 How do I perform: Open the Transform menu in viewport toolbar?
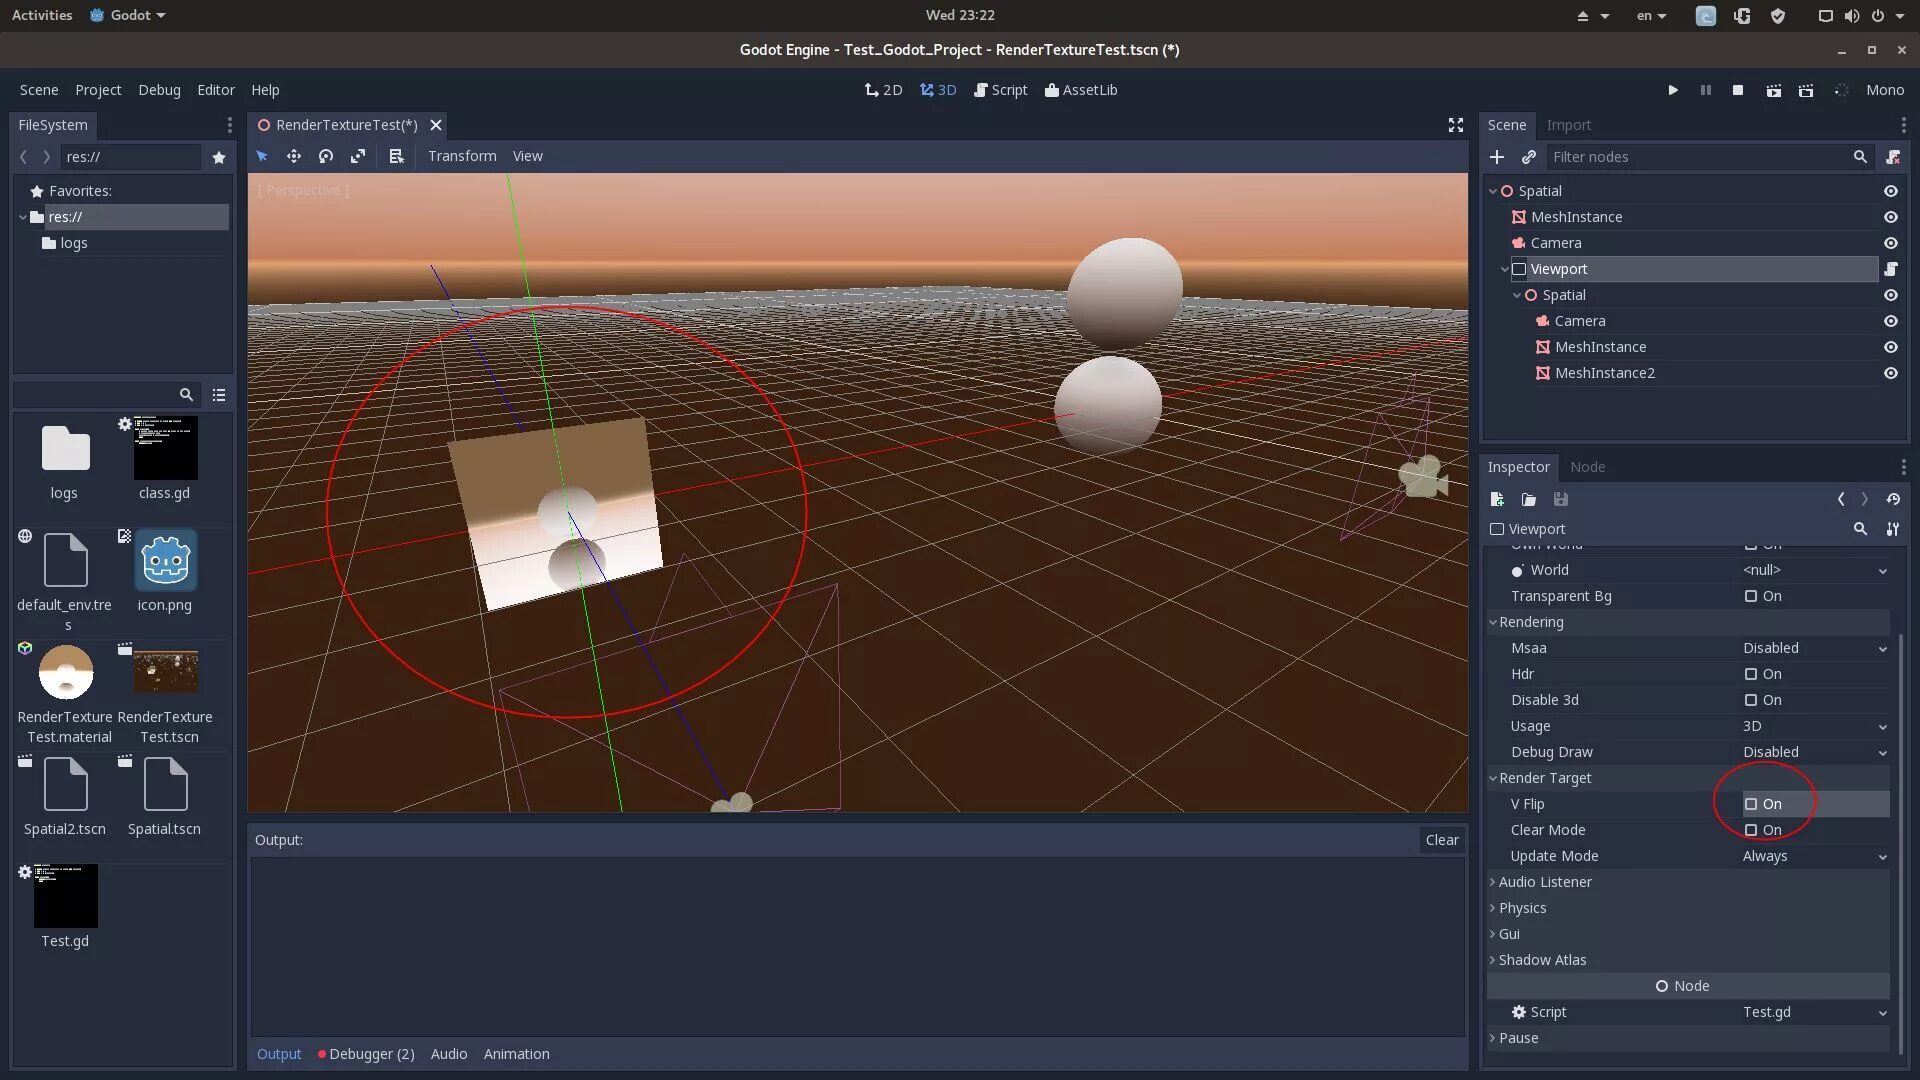pyautogui.click(x=462, y=156)
